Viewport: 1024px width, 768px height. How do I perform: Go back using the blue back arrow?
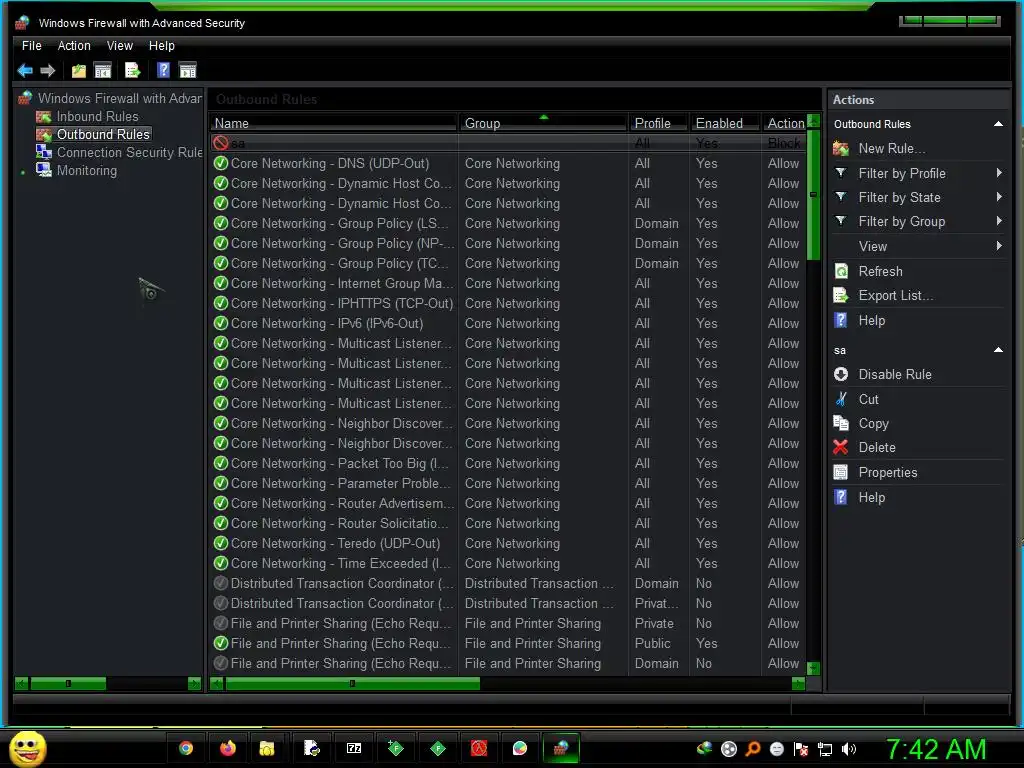coord(25,71)
